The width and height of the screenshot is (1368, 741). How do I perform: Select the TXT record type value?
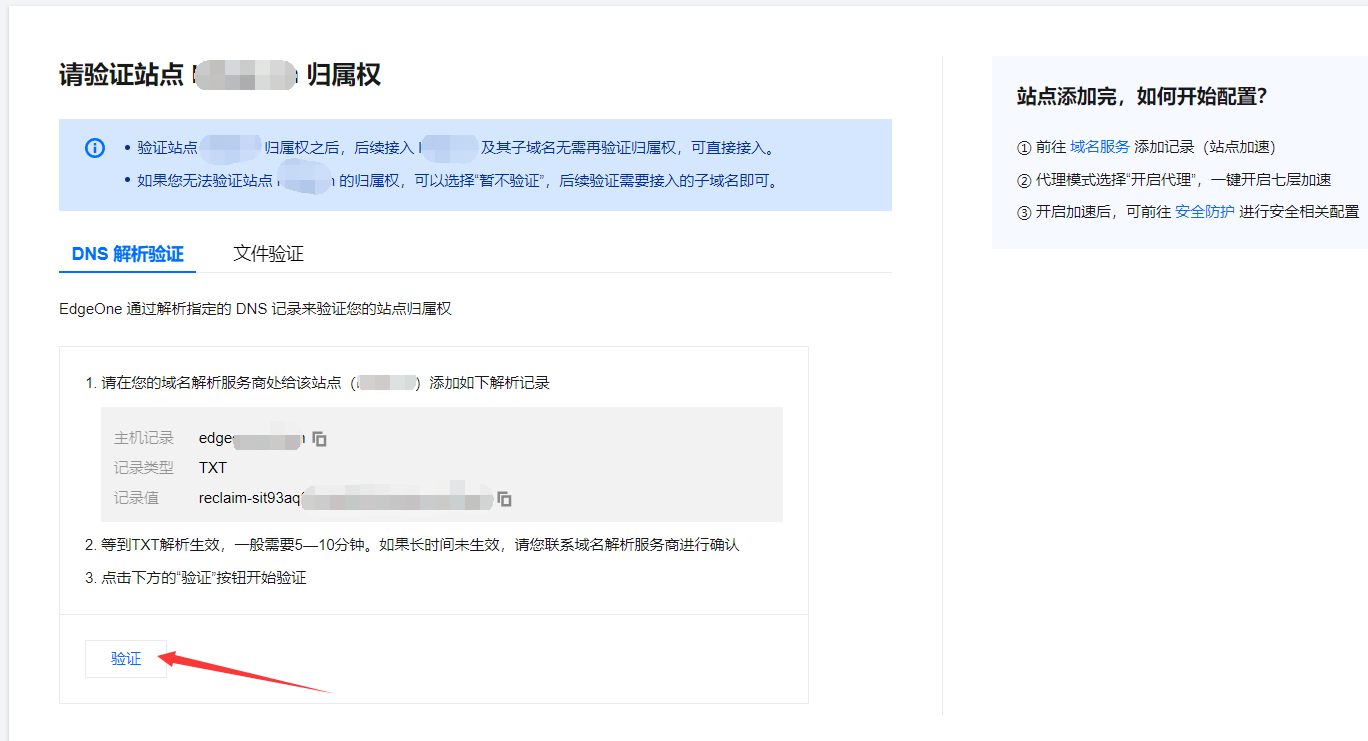click(x=213, y=468)
